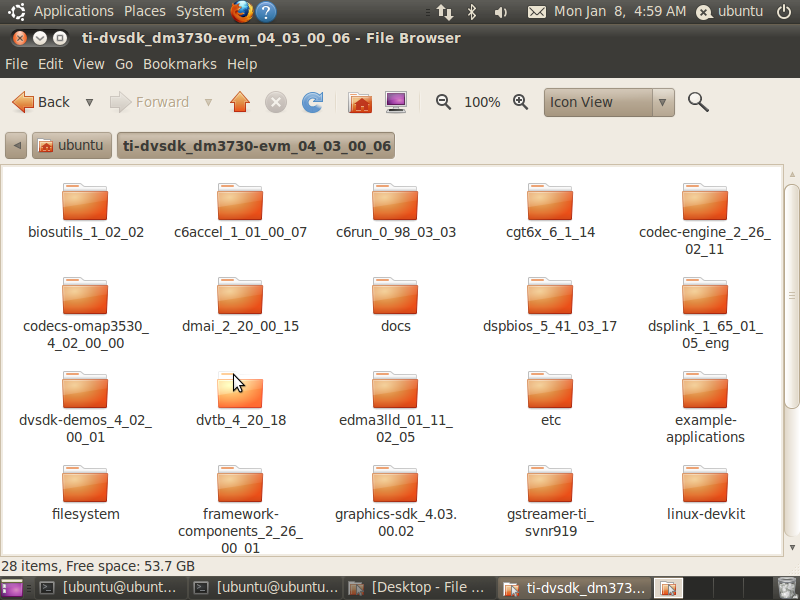Select the edma3lld_01_11_02_05 folder

pyautogui.click(x=395, y=407)
